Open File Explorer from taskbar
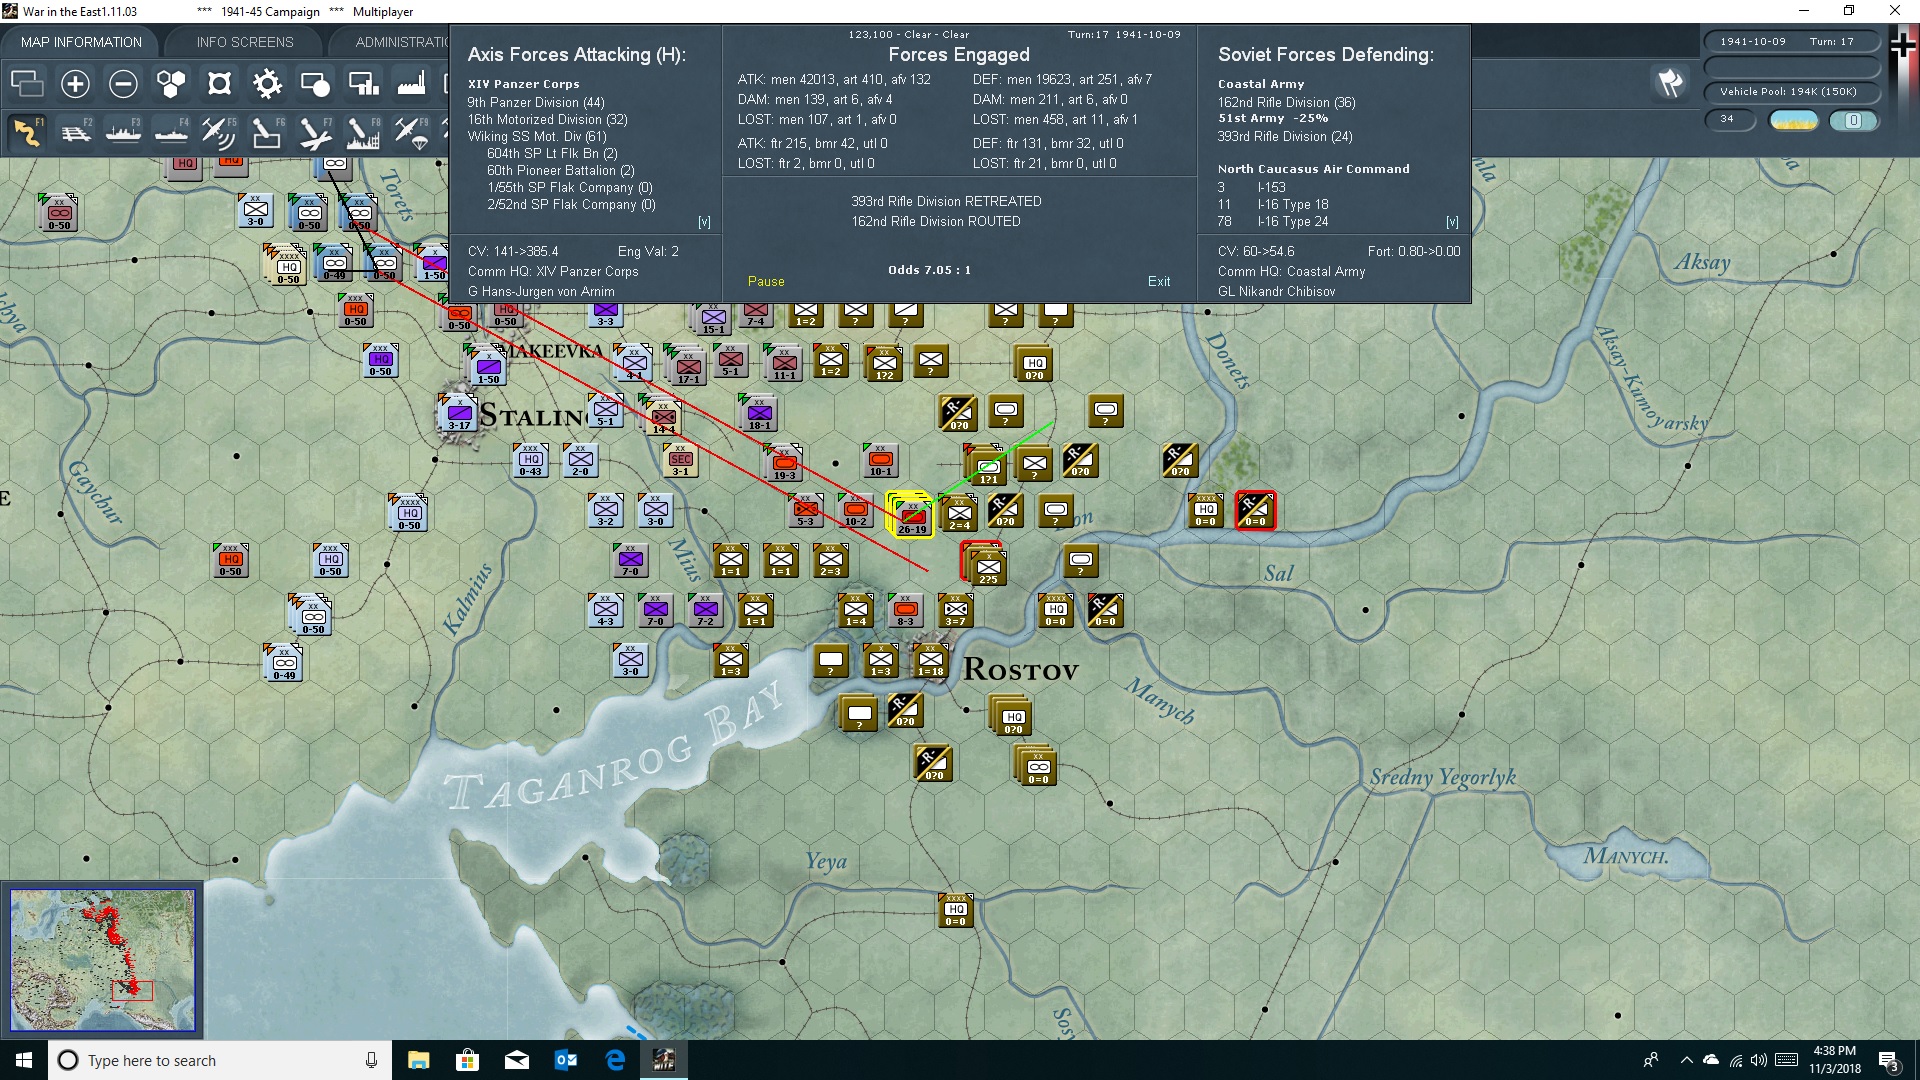Viewport: 1920px width, 1080px height. click(x=418, y=1060)
